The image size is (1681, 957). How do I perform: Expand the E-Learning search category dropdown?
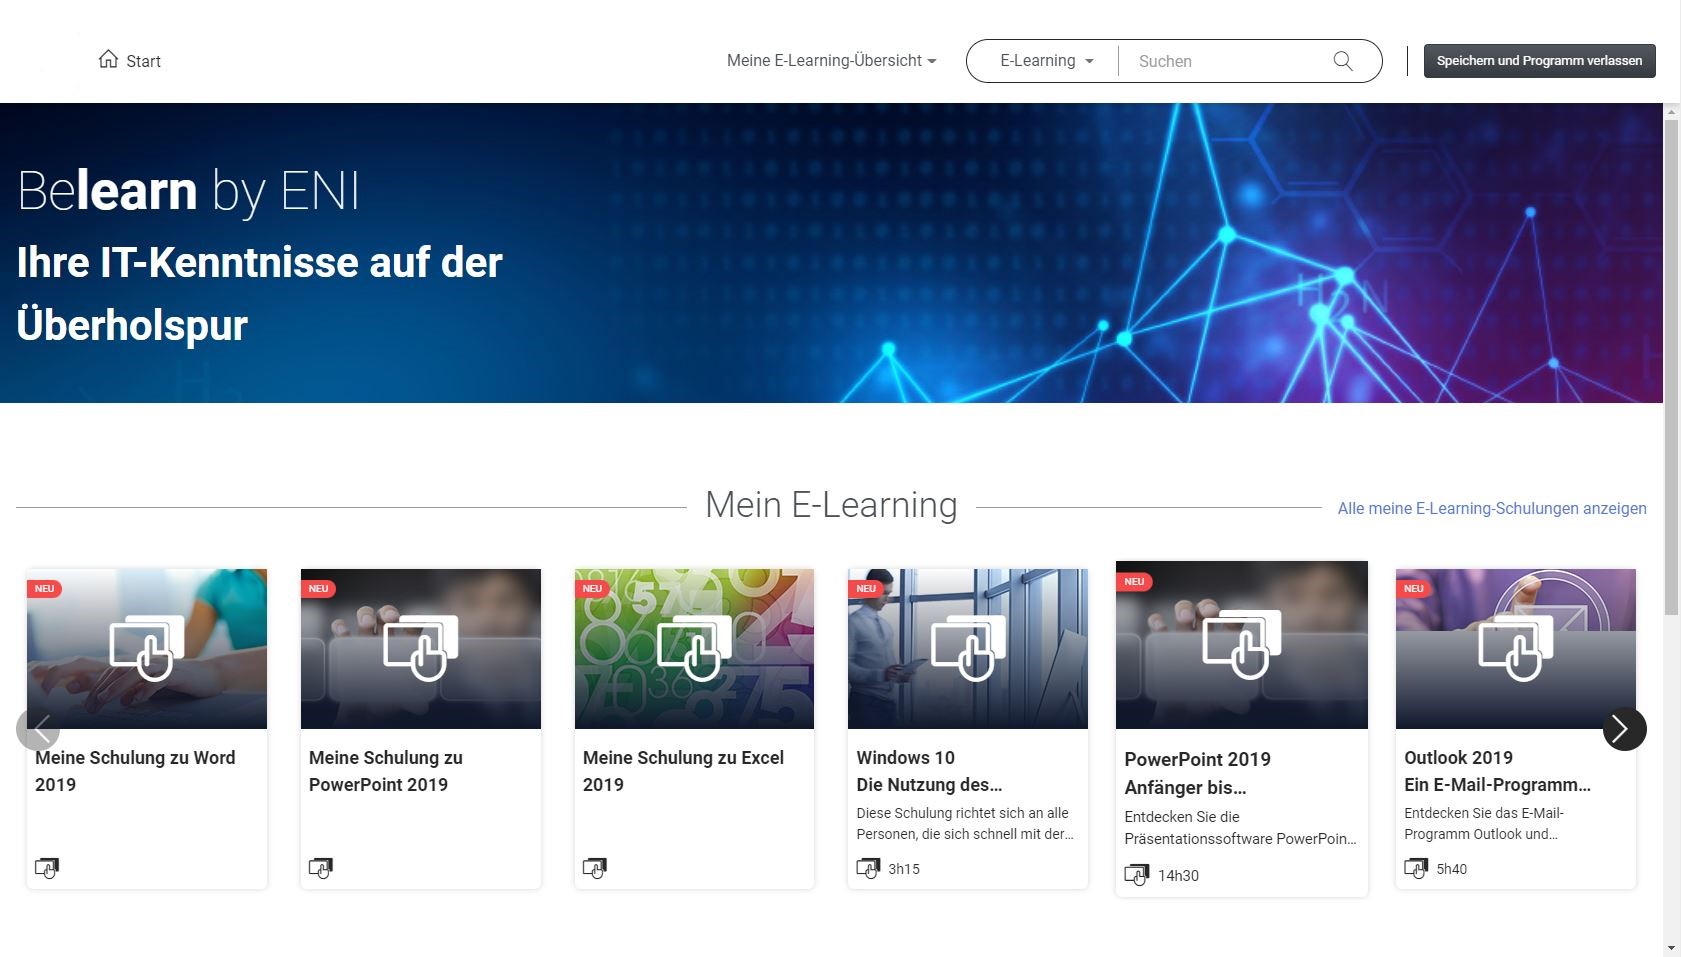1046,61
